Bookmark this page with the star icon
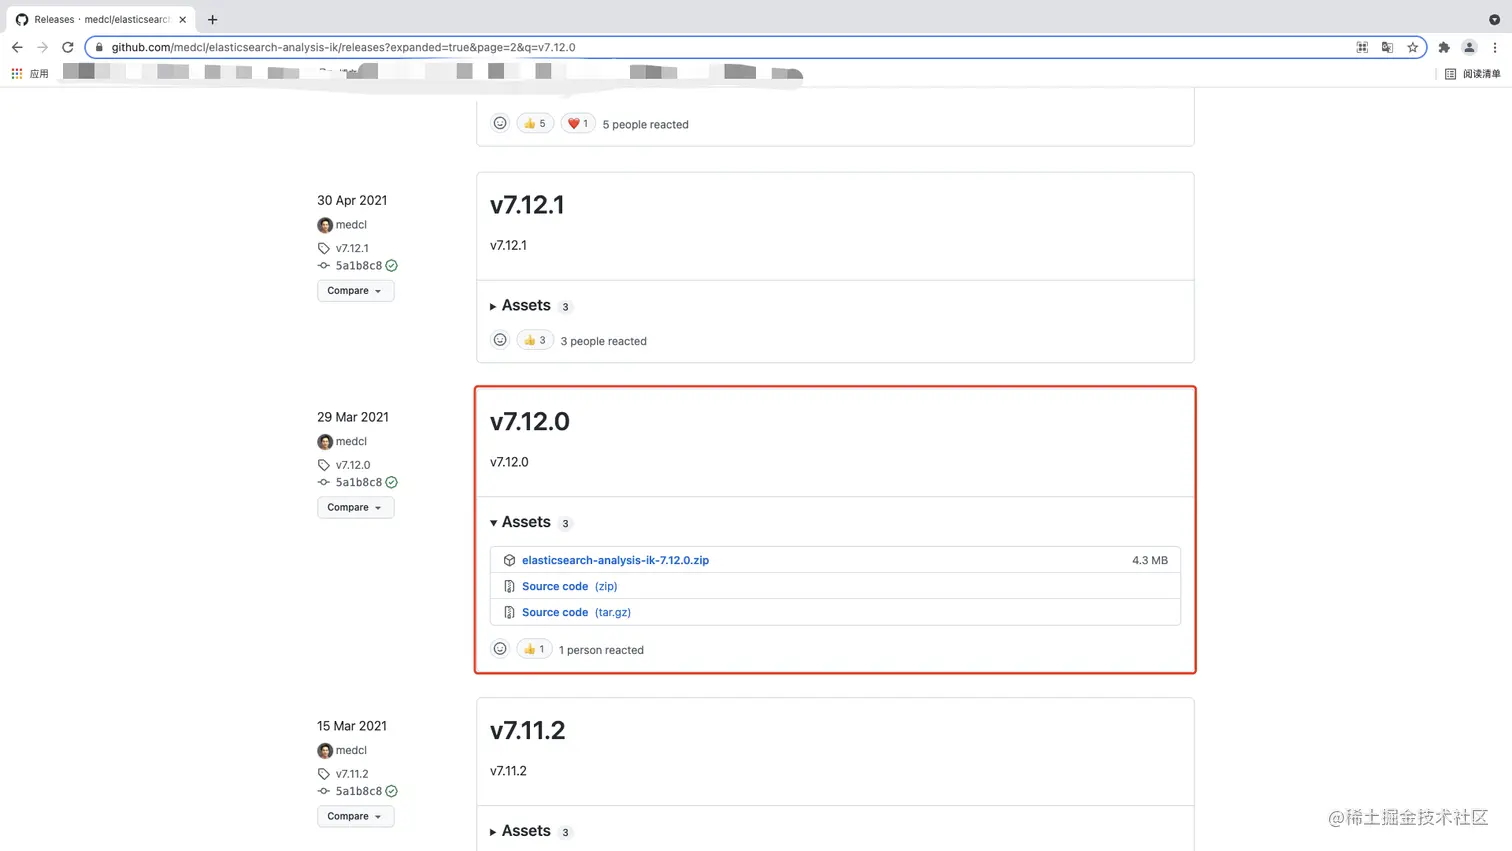Viewport: 1512px width, 851px height. pos(1412,47)
